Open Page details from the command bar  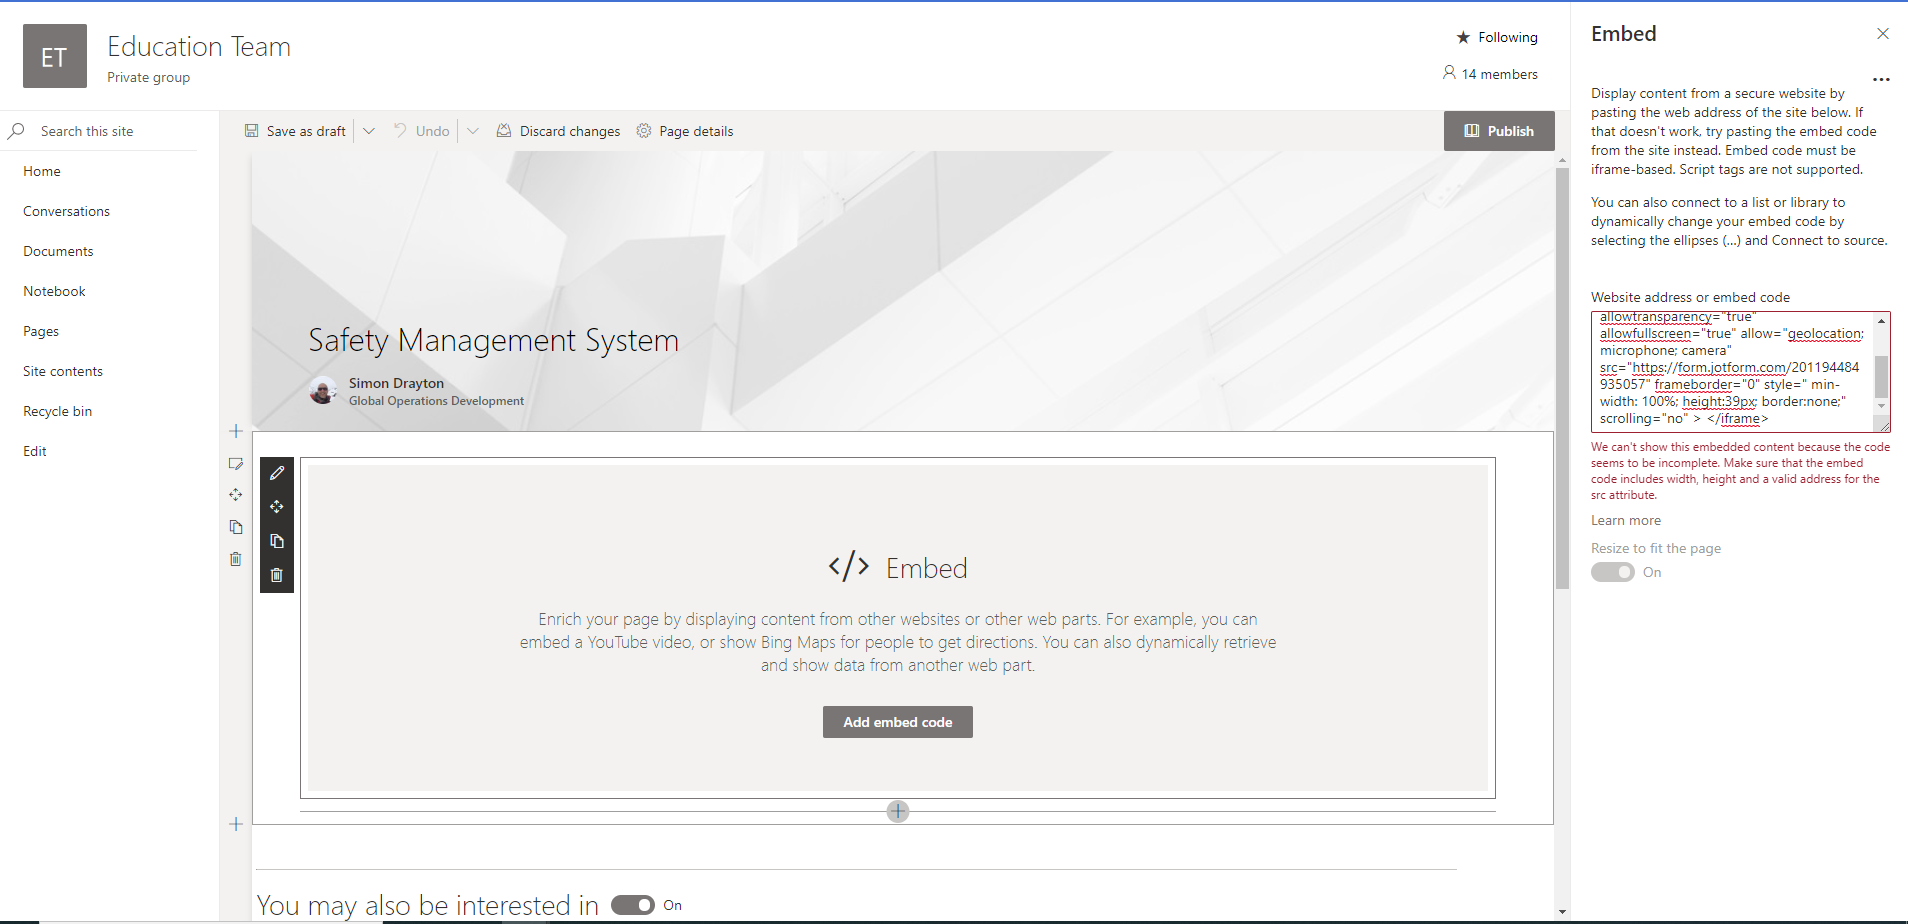(685, 131)
